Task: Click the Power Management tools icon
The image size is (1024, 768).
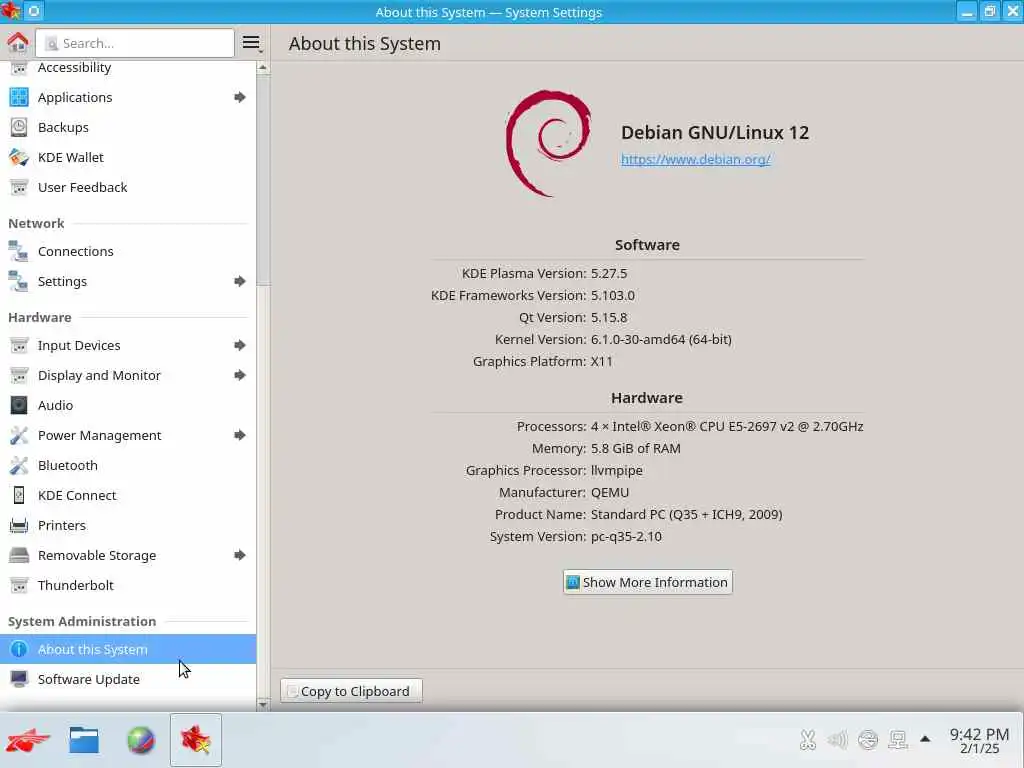Action: [19, 436]
